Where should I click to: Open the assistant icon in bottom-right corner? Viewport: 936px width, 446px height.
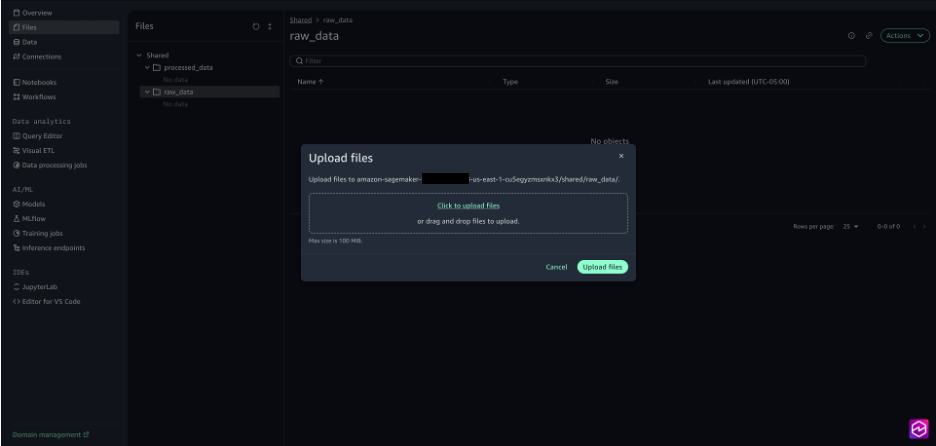tap(918, 428)
